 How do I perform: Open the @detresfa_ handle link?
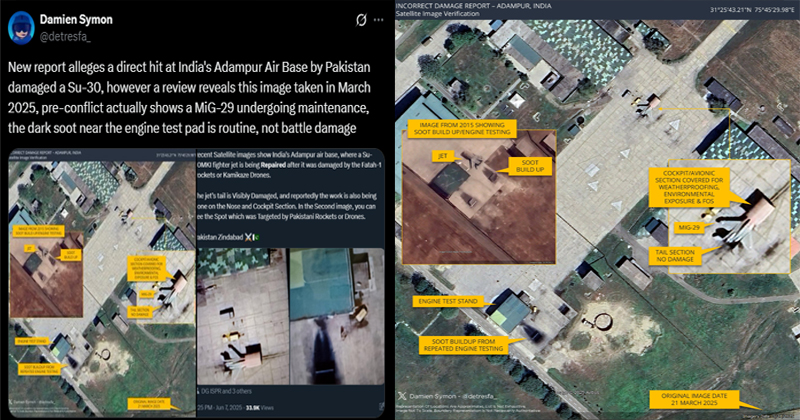tap(65, 37)
